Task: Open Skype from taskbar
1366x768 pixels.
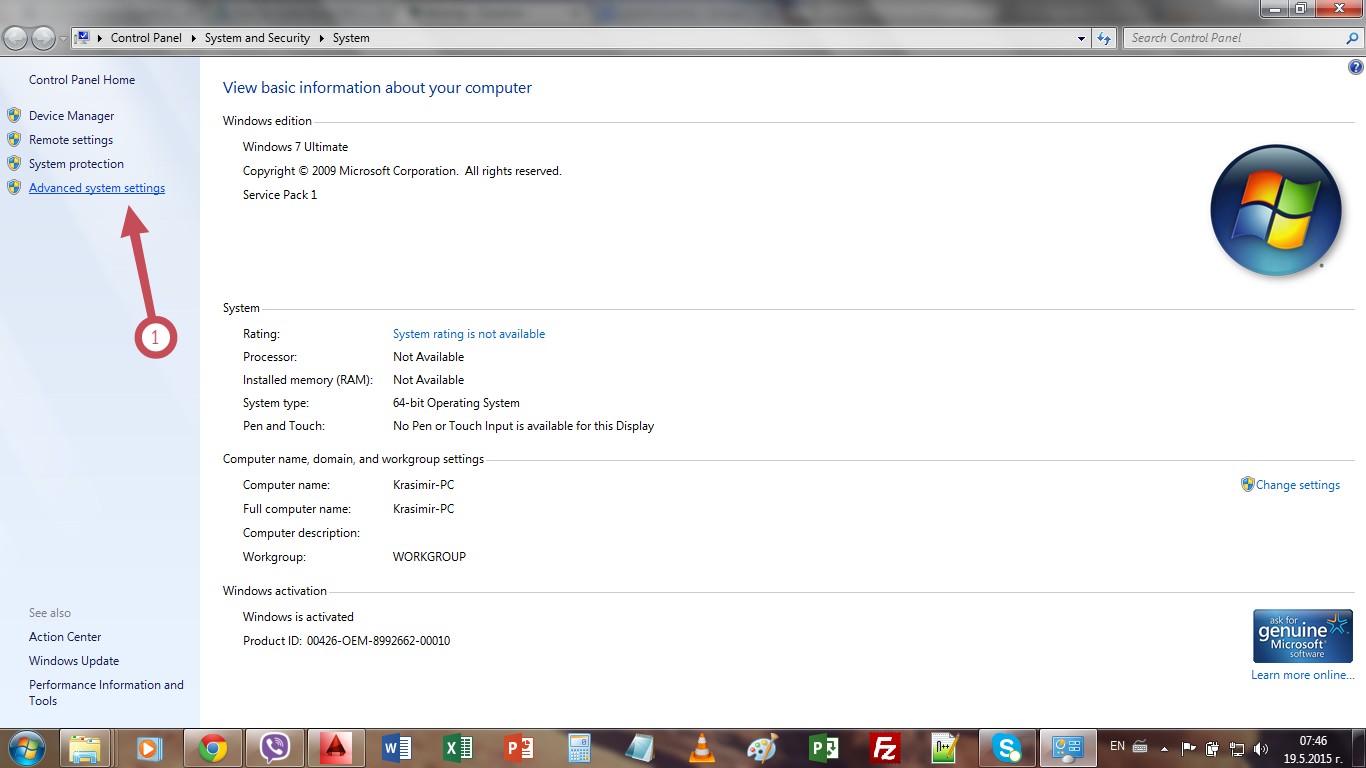Action: point(1007,748)
